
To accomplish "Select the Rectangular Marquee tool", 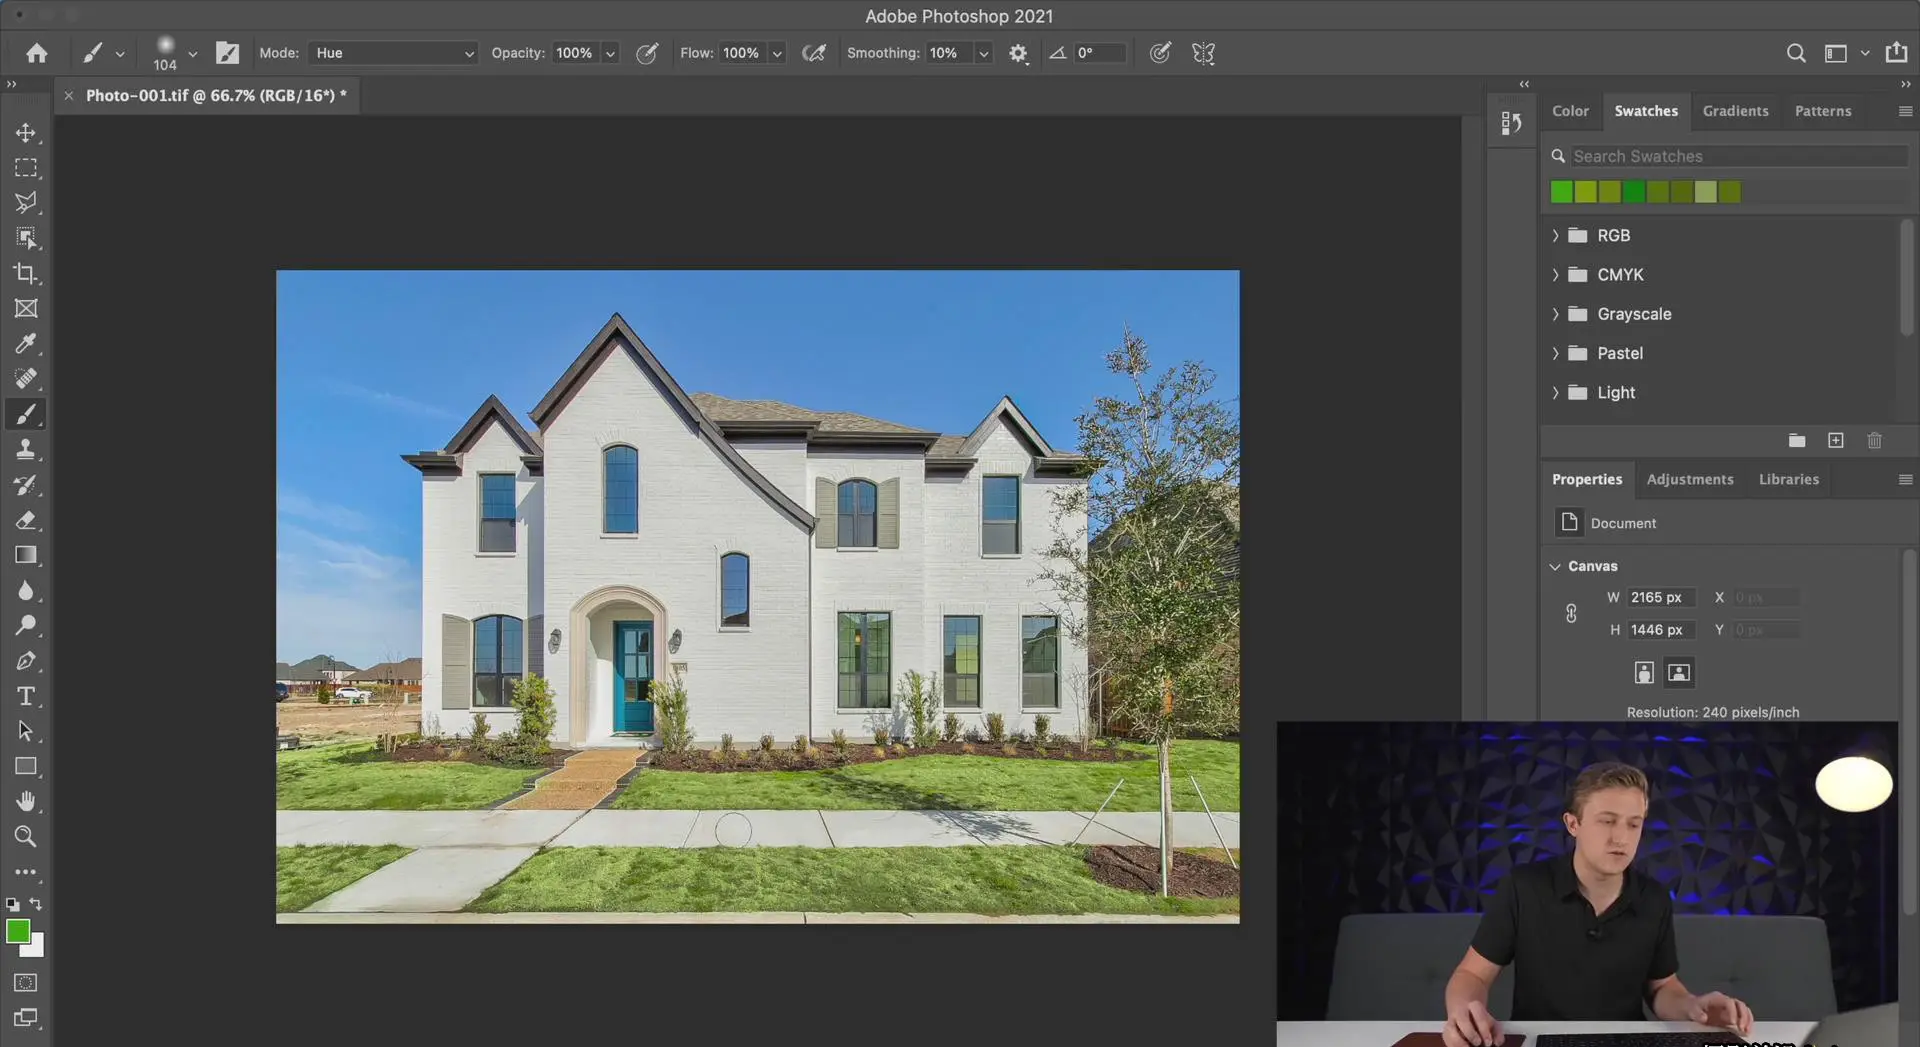I will [26, 168].
